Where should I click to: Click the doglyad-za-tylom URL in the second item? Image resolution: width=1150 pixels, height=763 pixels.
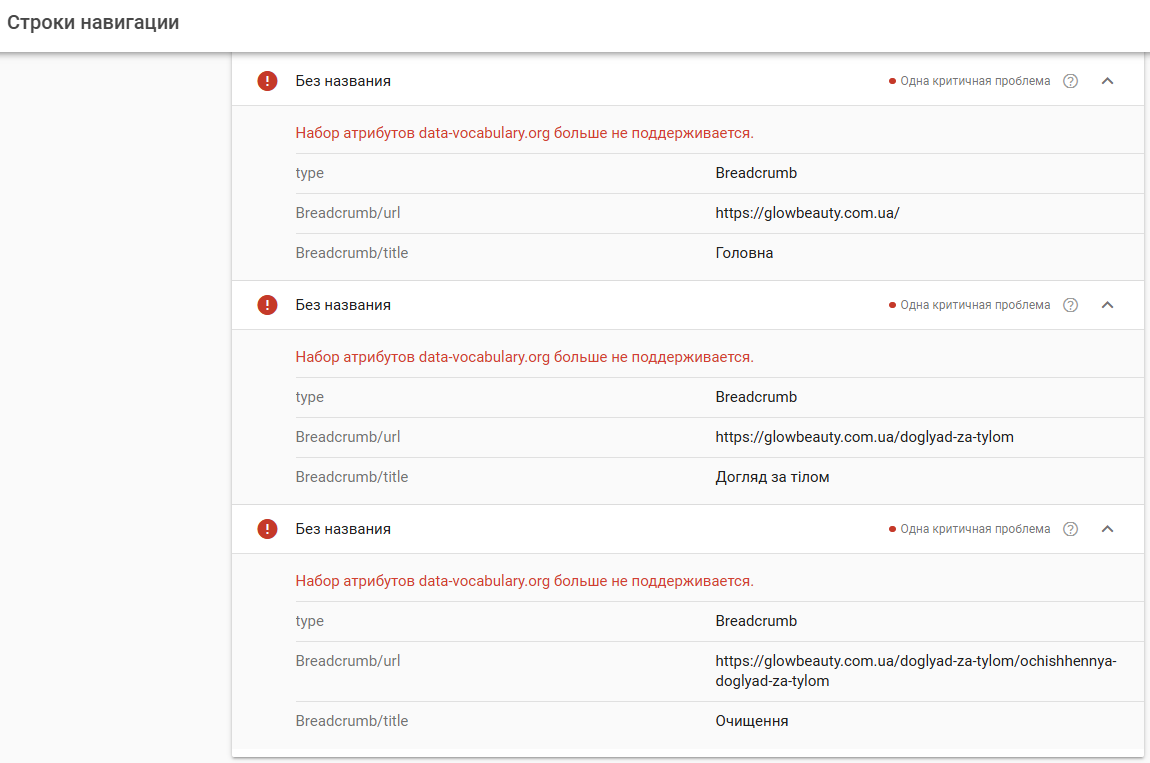coord(864,437)
